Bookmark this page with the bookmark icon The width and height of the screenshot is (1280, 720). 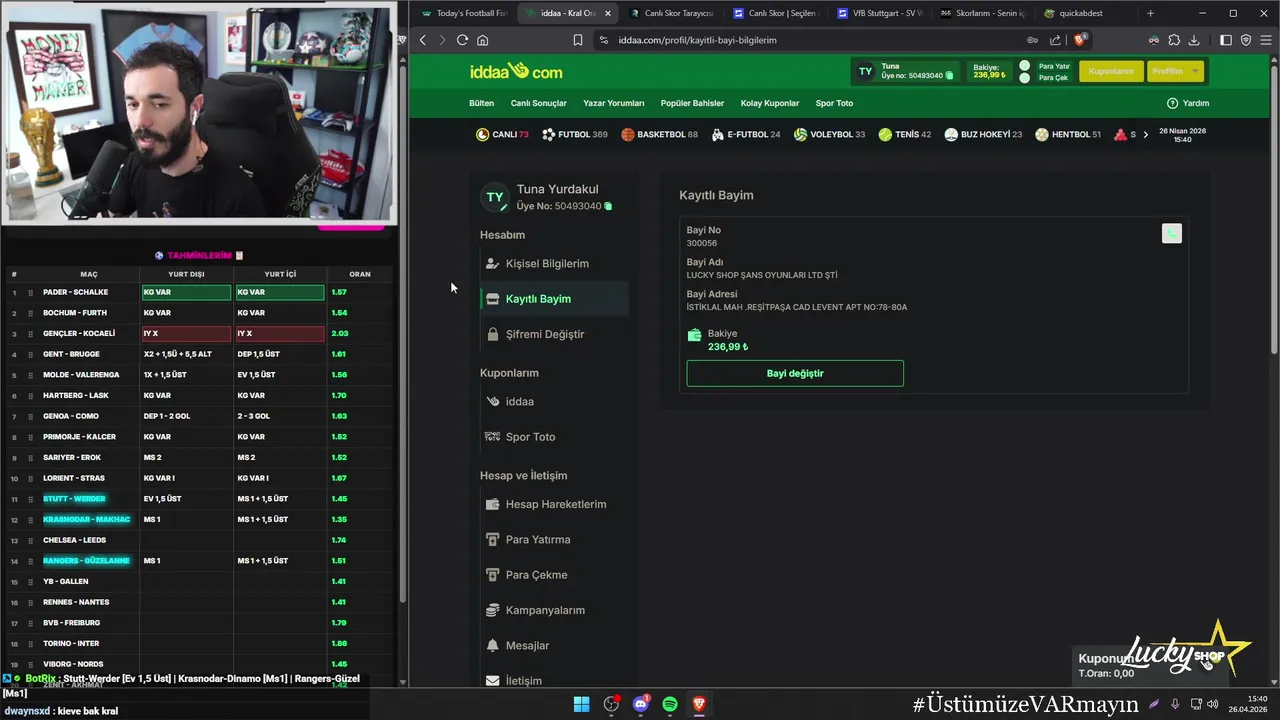578,40
